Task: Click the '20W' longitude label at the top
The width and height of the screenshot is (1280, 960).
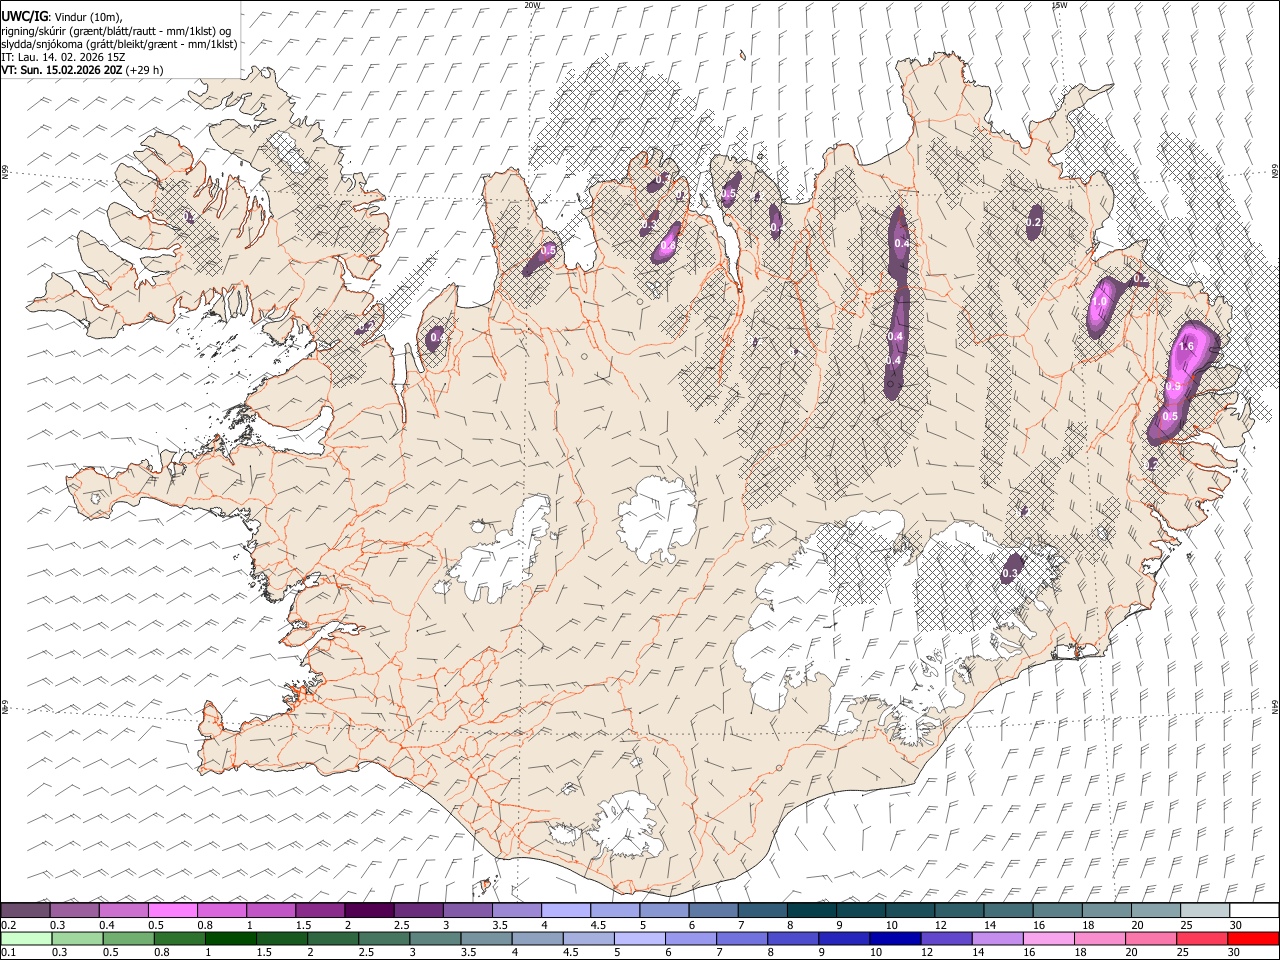Action: tap(532, 5)
